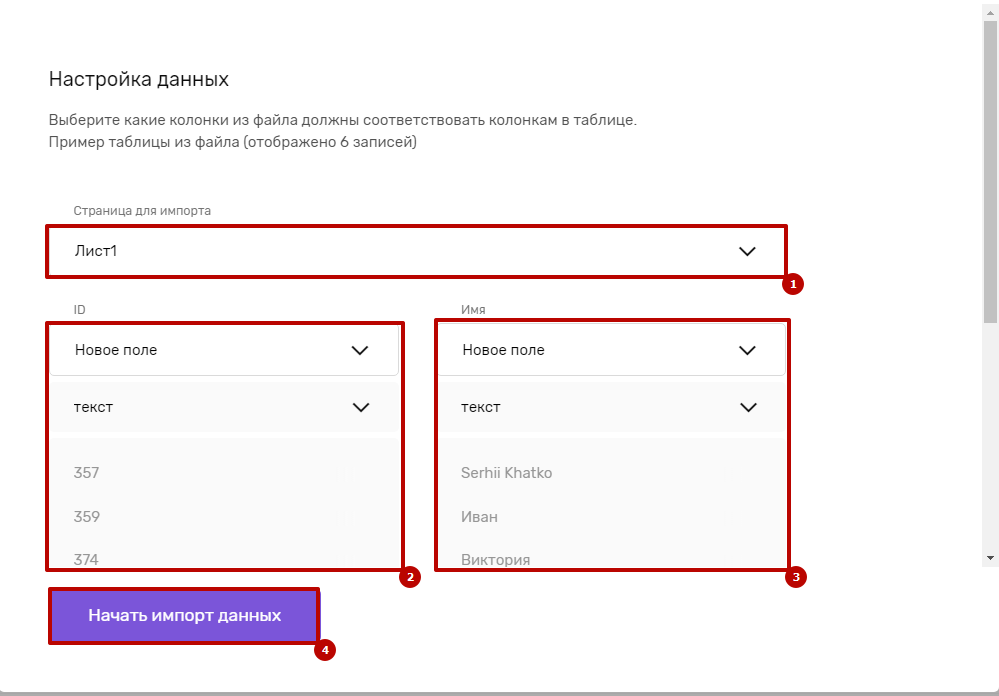Open the Новое поле dropdown under ID
The image size is (999, 696).
[x=224, y=350]
